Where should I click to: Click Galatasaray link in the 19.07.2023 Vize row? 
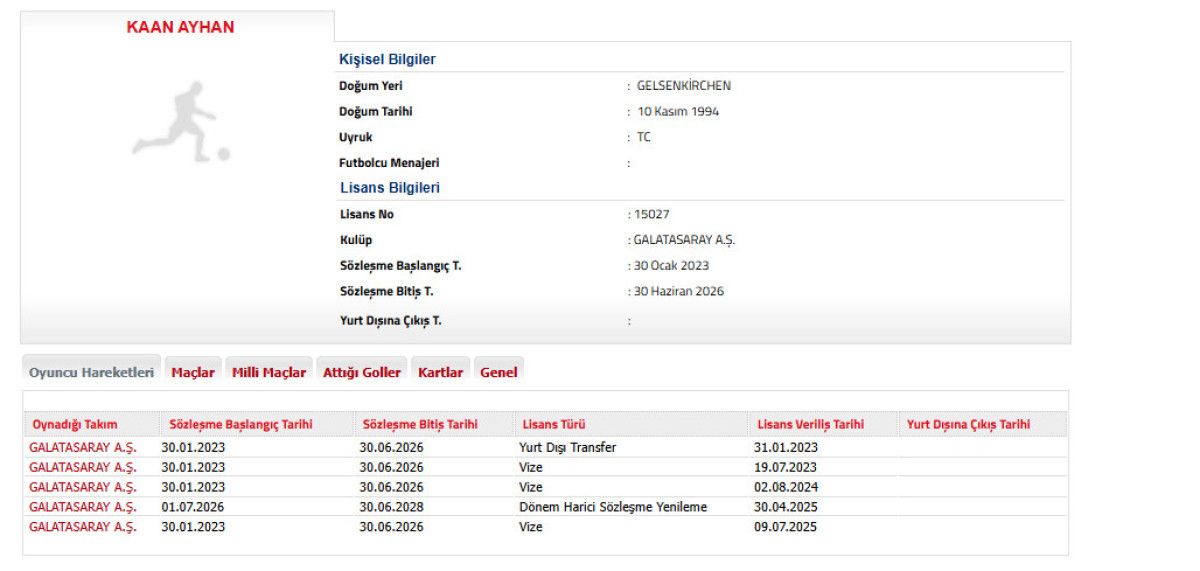pos(83,467)
